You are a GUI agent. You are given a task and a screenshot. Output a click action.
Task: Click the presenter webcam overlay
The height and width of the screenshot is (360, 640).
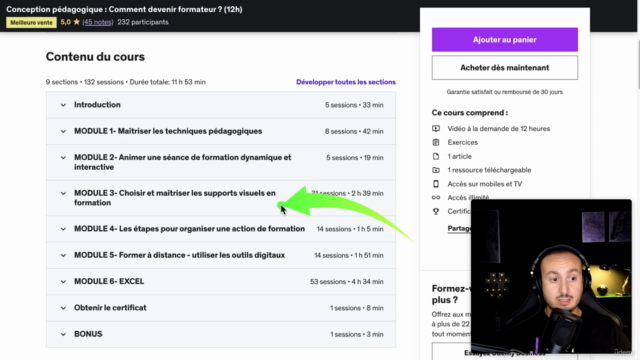(x=551, y=276)
